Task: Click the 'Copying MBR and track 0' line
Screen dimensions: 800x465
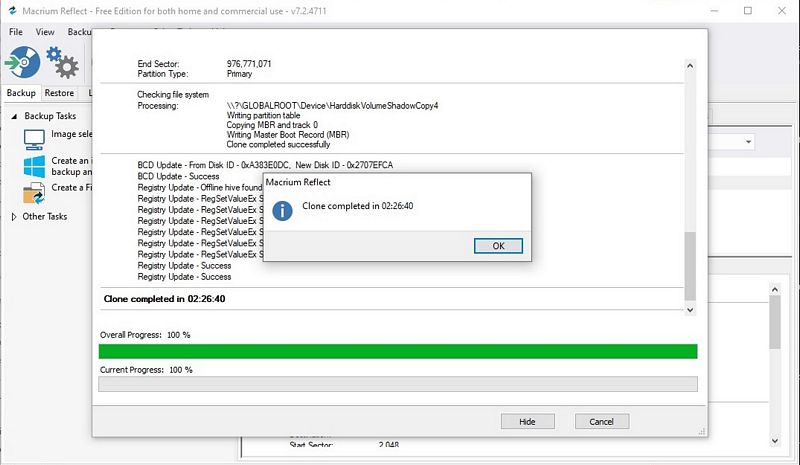Action: coord(272,125)
